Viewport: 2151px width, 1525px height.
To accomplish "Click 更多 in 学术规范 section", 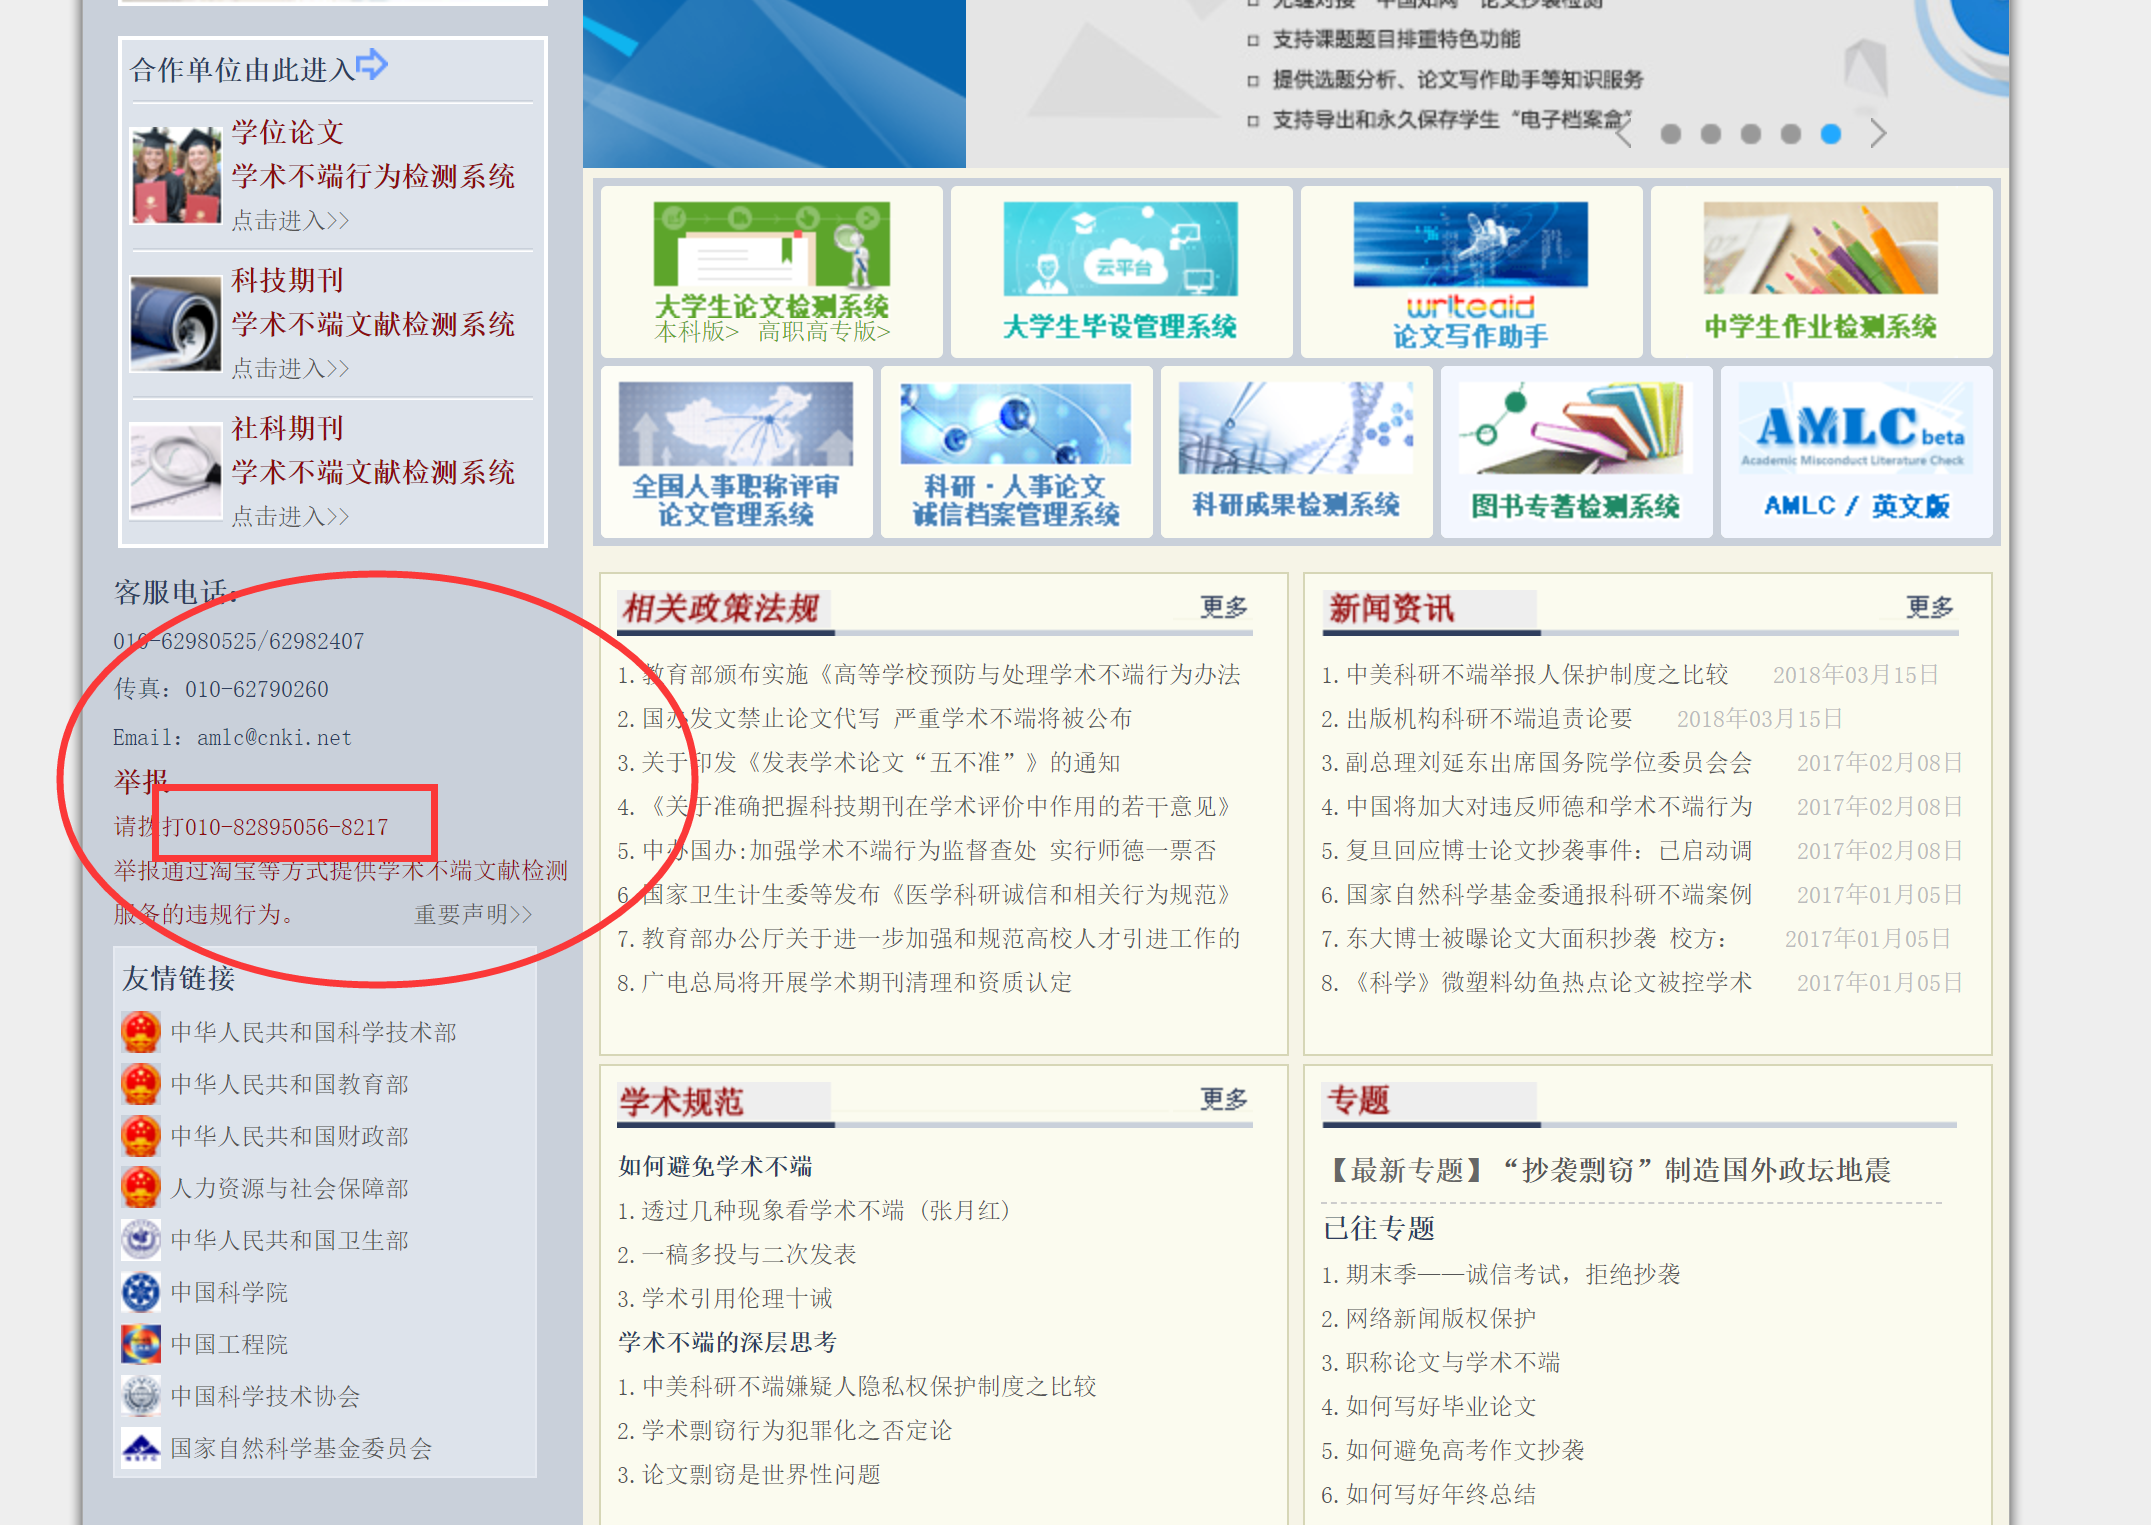I will (x=1224, y=1099).
